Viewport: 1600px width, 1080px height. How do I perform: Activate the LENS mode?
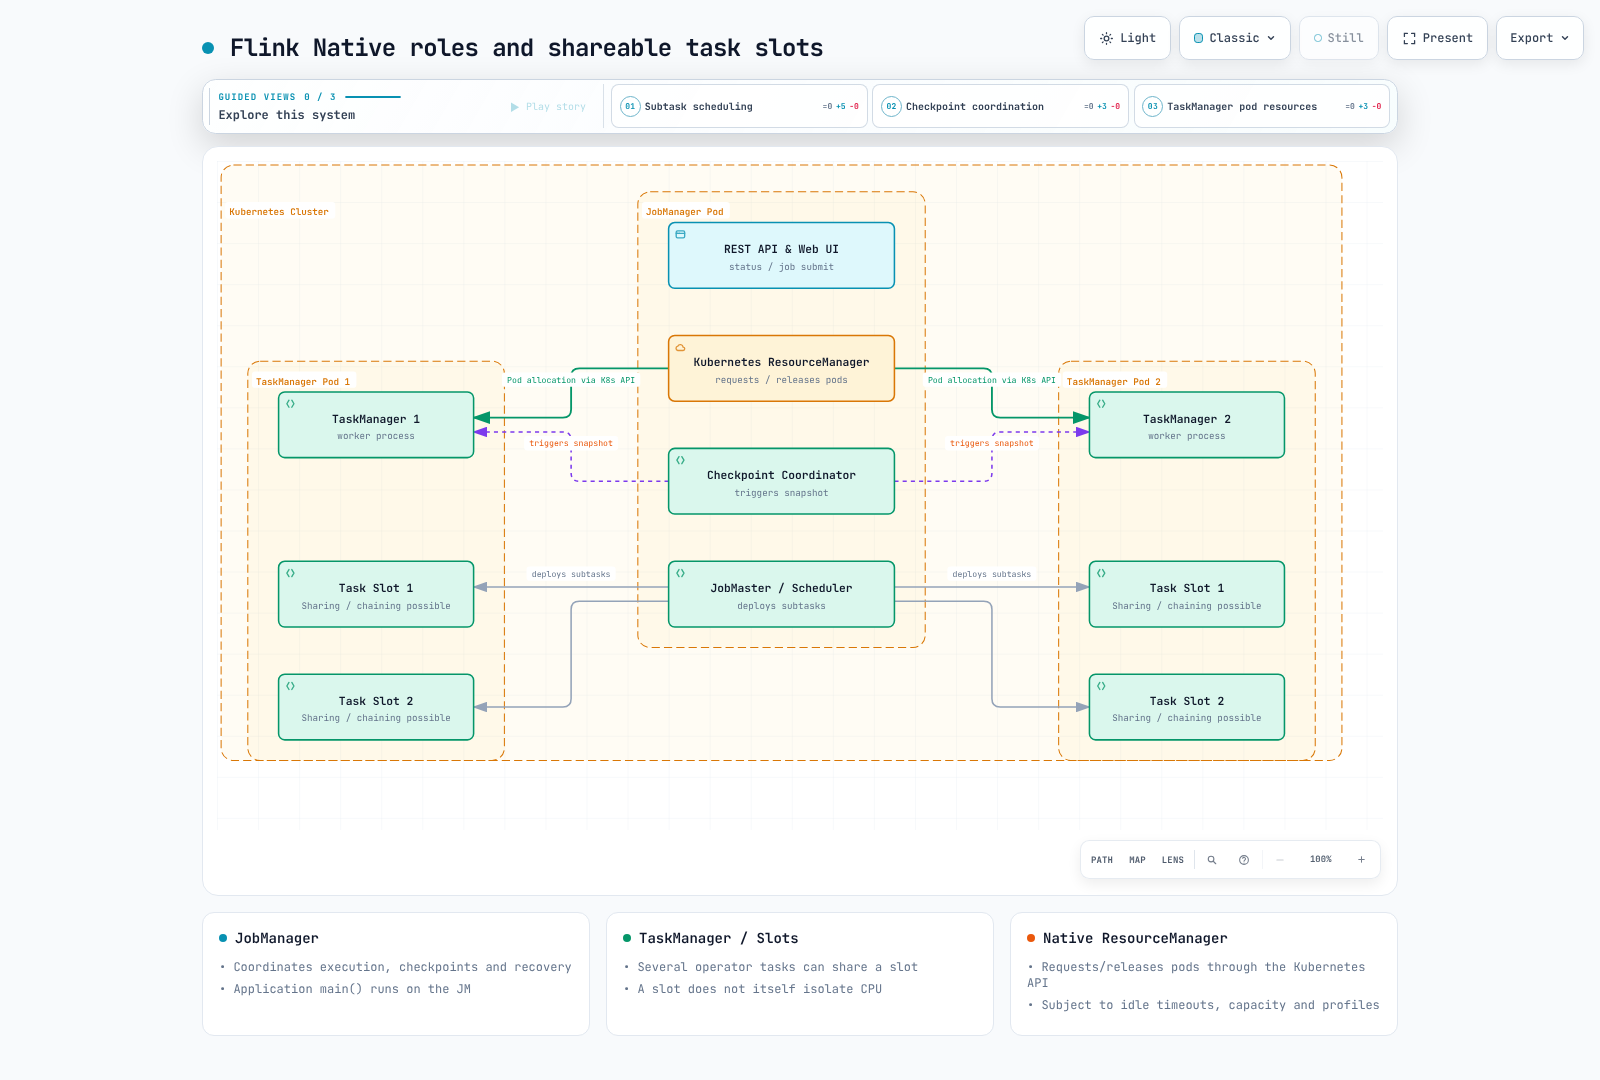(x=1173, y=860)
